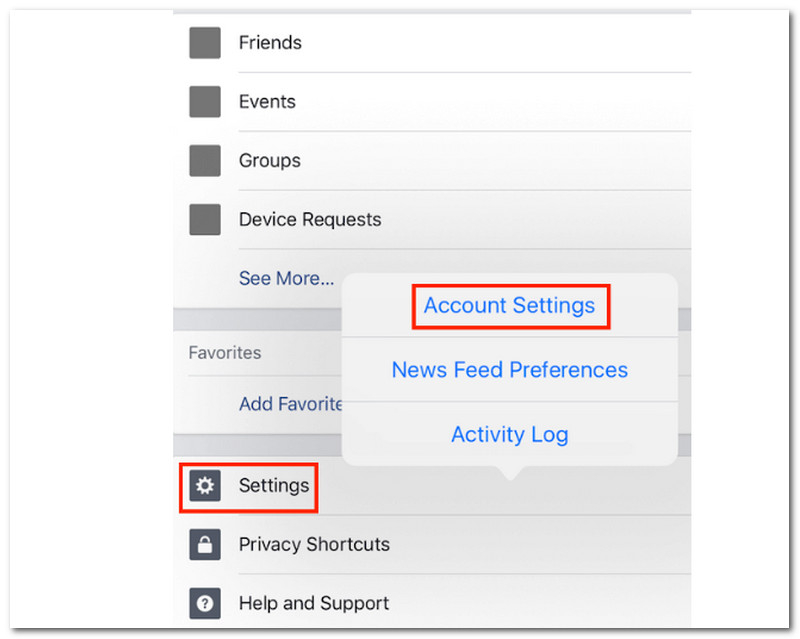800x639 pixels.
Task: Open Activity Log from popup menu
Action: coord(509,434)
